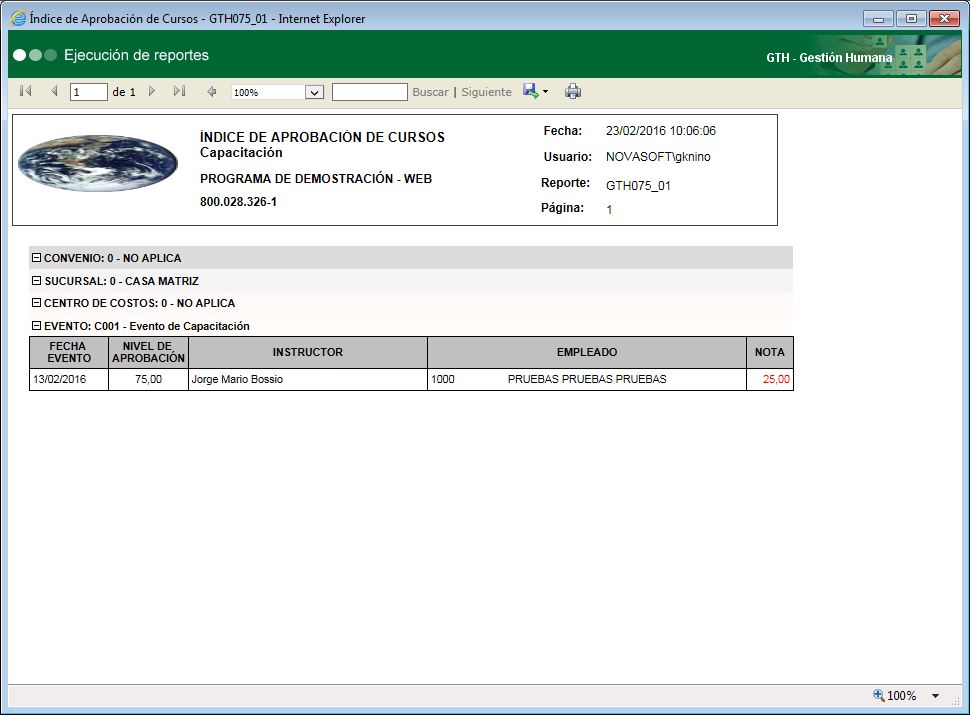Select the approval level value 75,00
This screenshot has width=970, height=715.
pos(148,379)
